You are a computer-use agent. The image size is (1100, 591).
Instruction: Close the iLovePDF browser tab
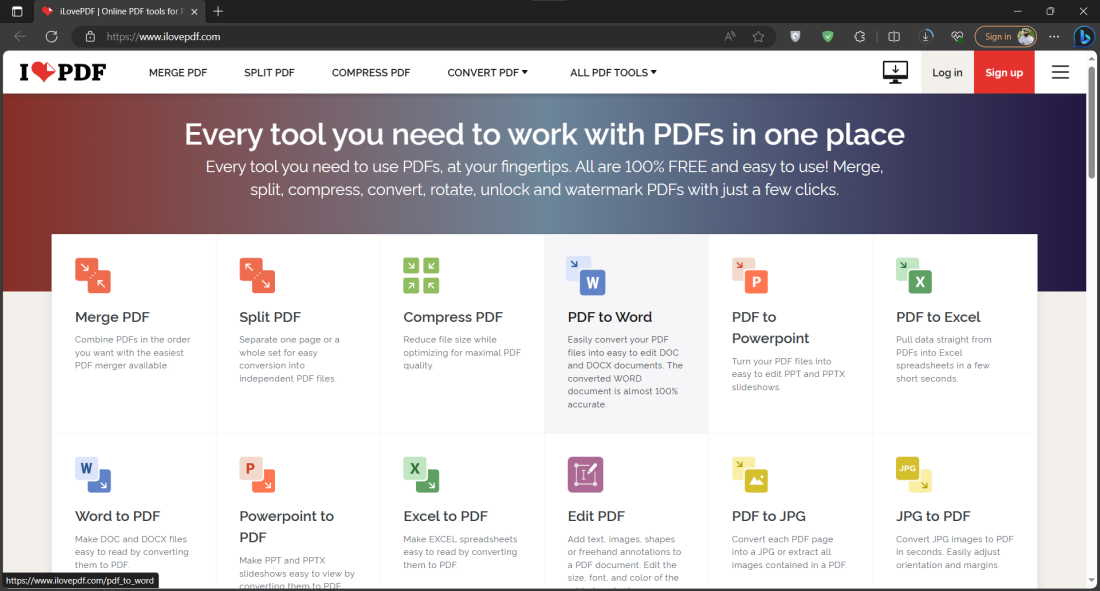coord(194,11)
